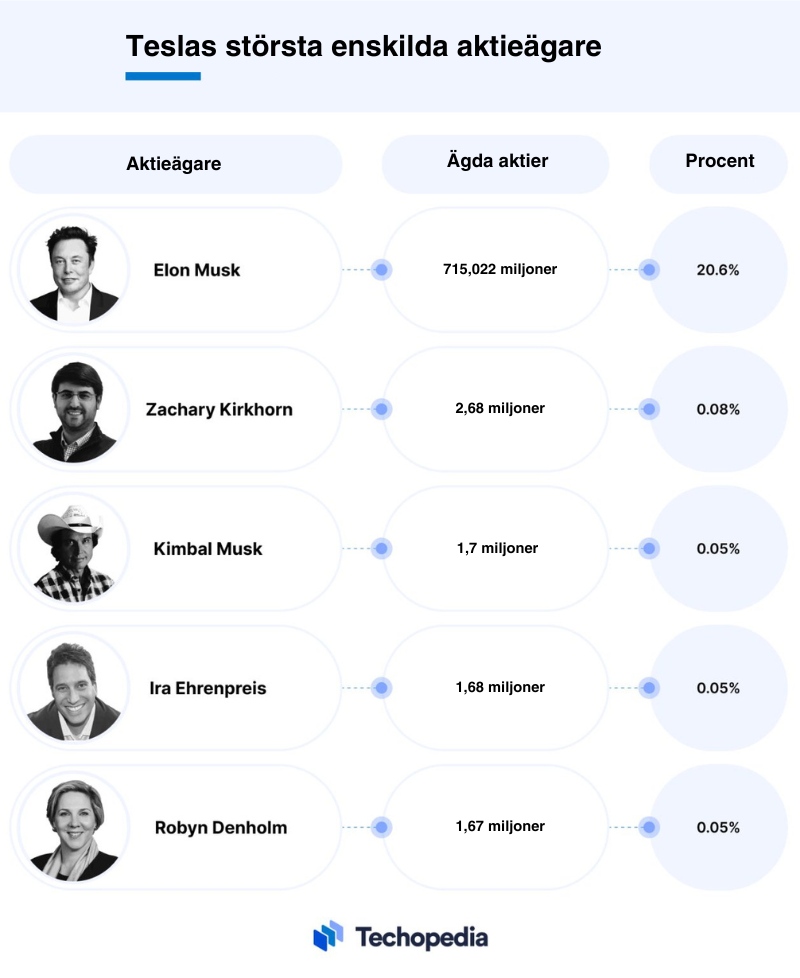Screen dimensions: 800x978
Task: Select the Aktieägare column header
Action: [176, 164]
